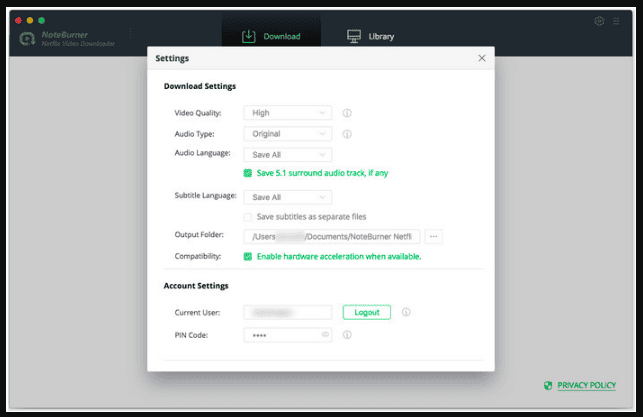643x417 pixels.
Task: Show info next to Logout button
Action: tap(406, 312)
